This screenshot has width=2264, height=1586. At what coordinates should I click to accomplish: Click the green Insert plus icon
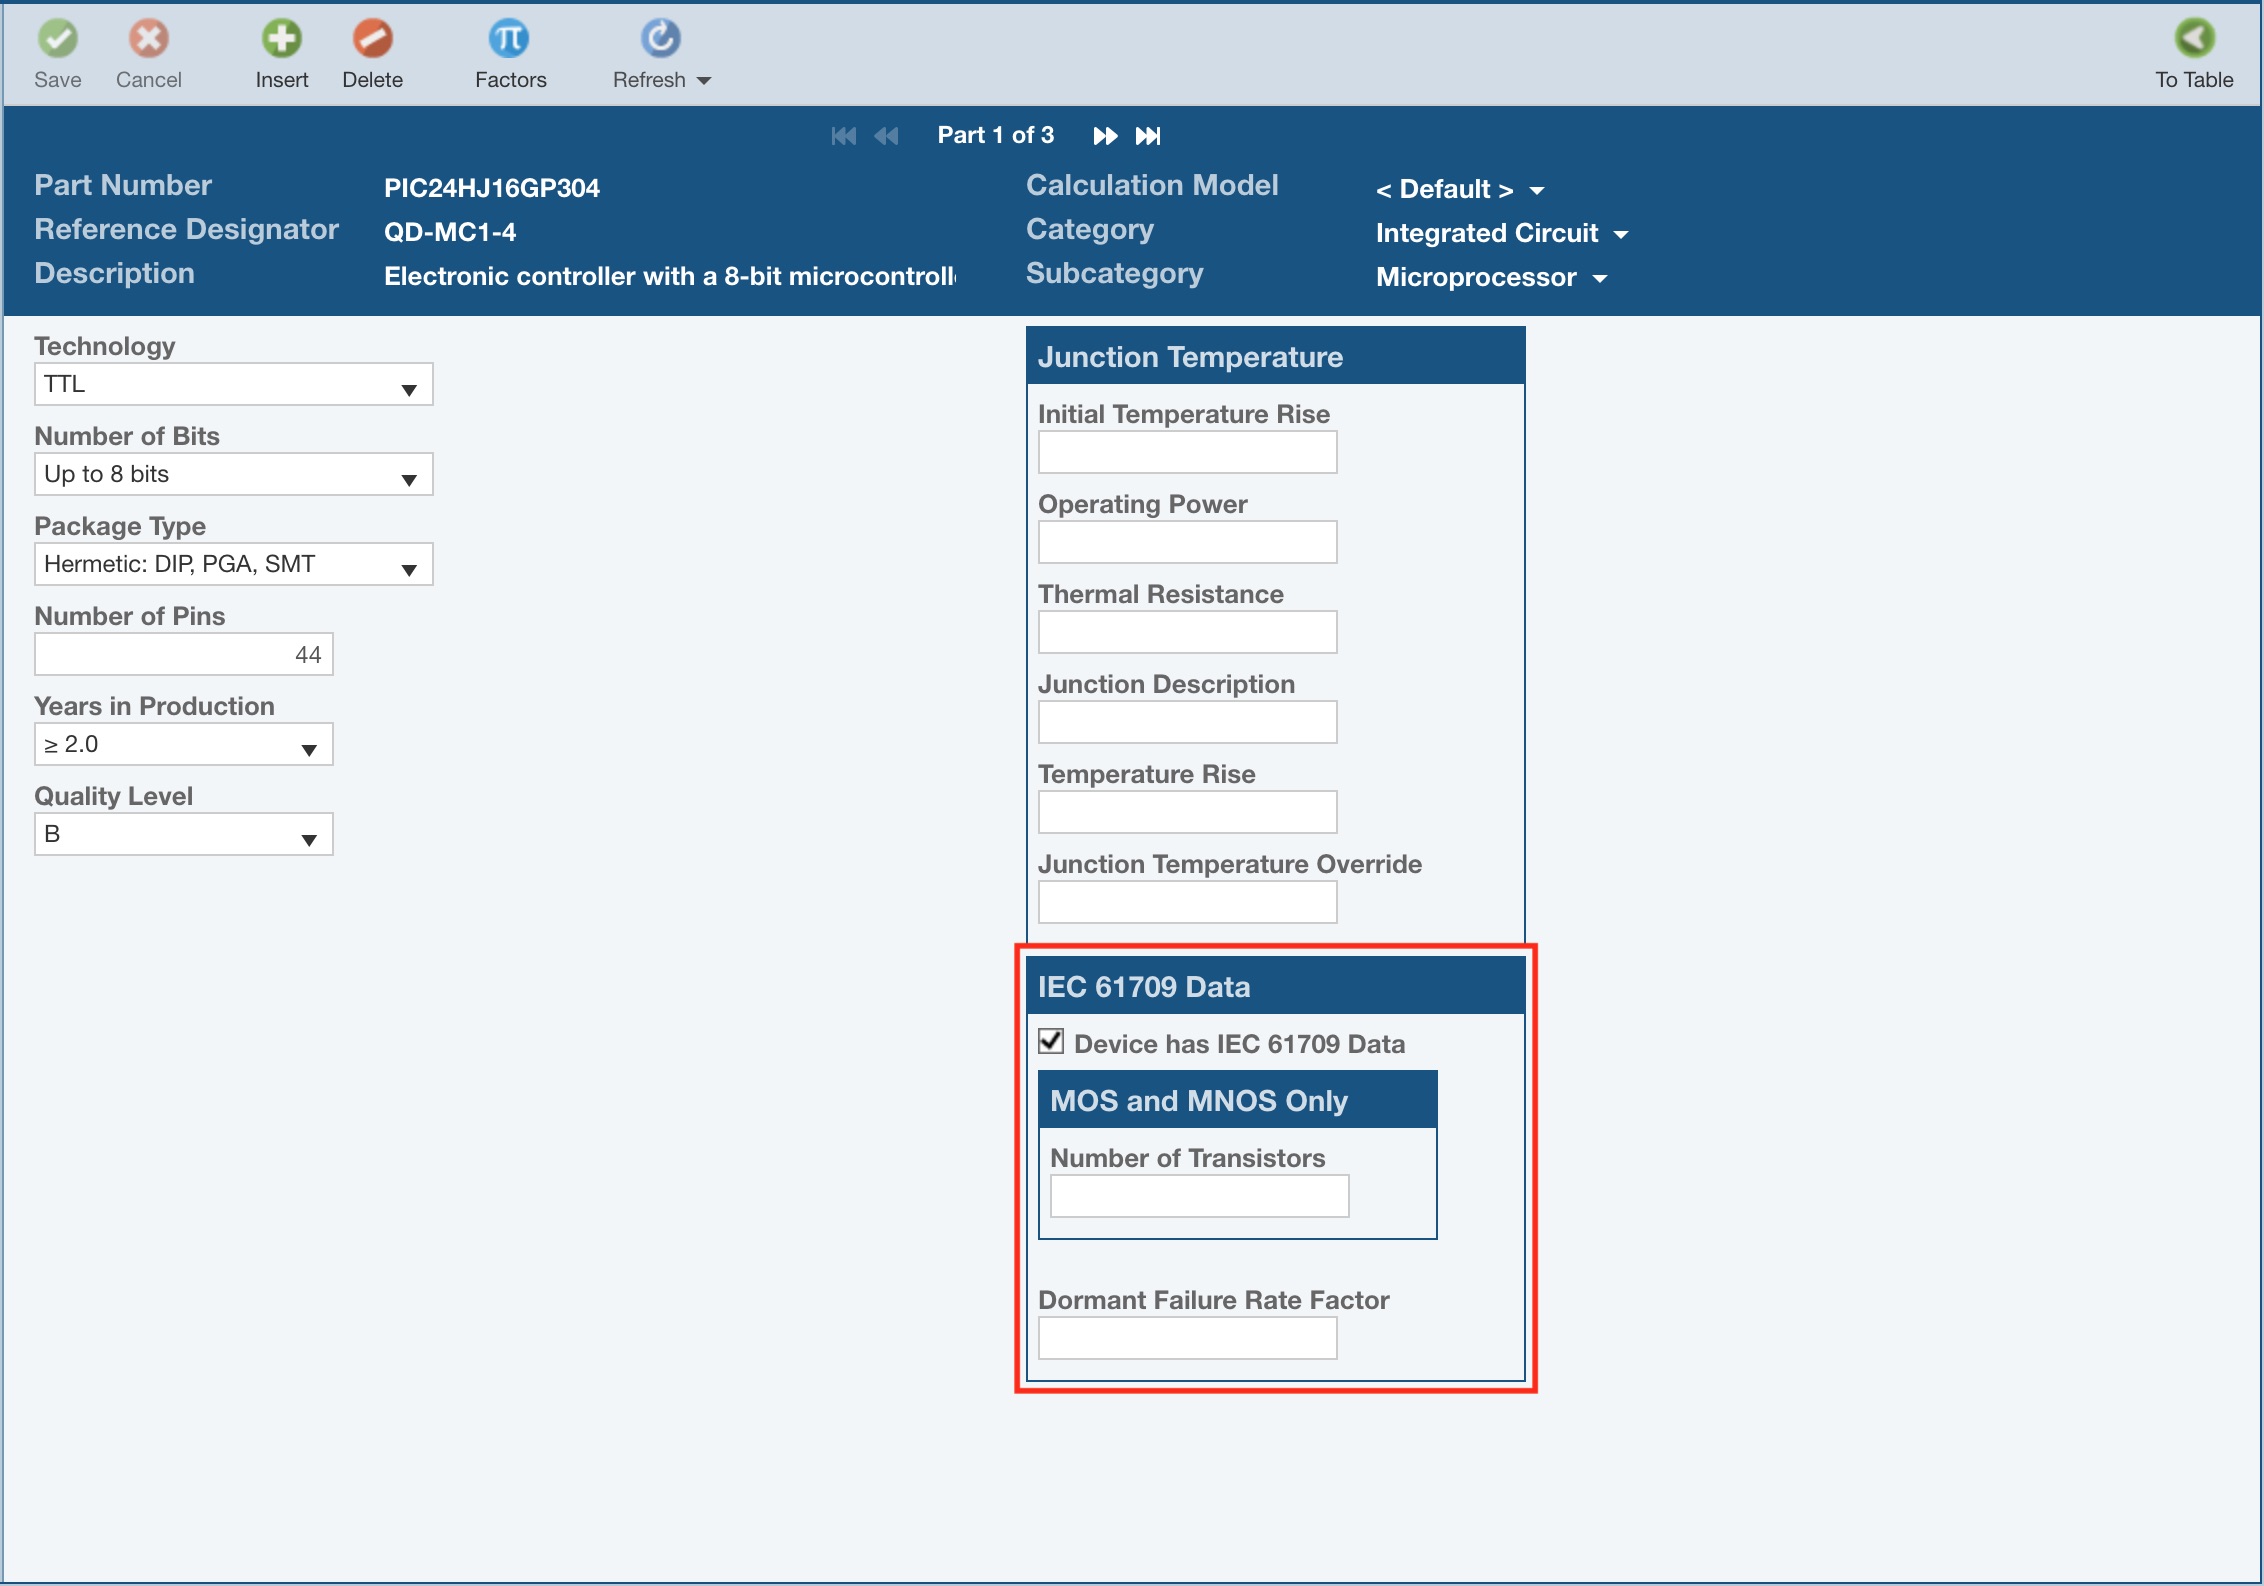281,39
